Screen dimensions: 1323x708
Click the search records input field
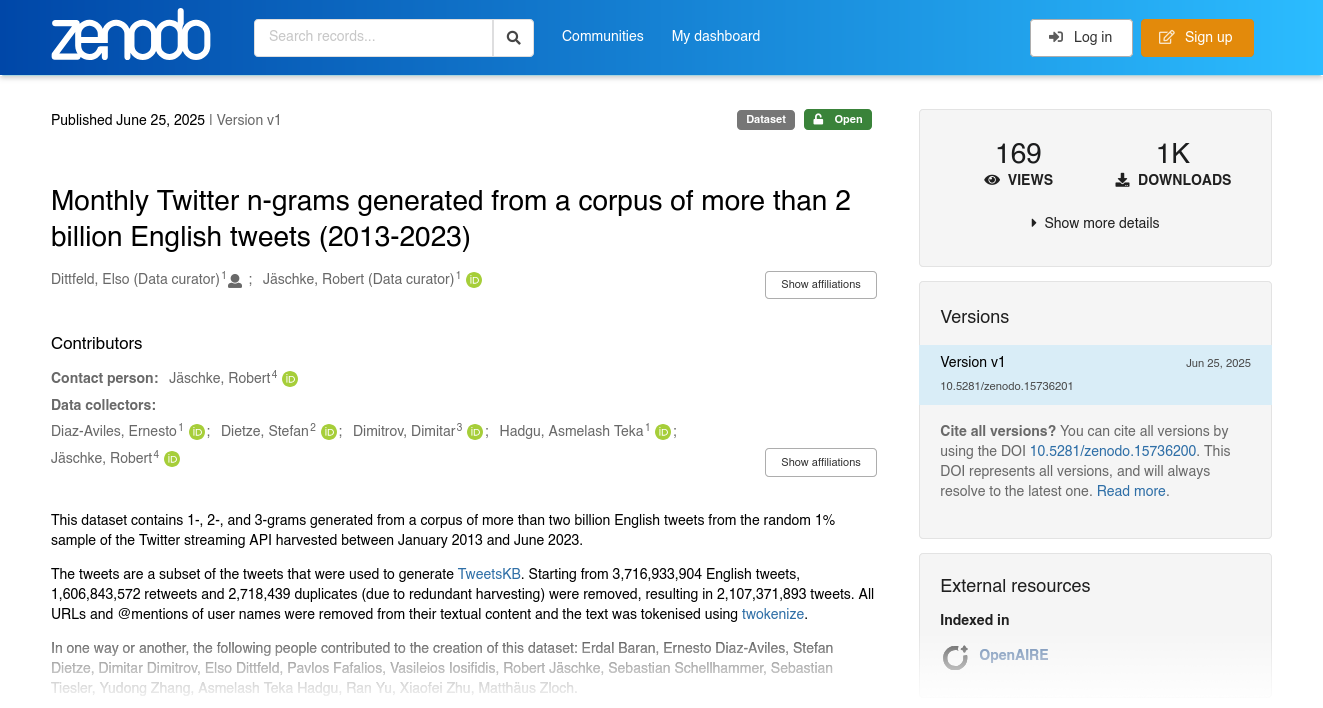(373, 37)
